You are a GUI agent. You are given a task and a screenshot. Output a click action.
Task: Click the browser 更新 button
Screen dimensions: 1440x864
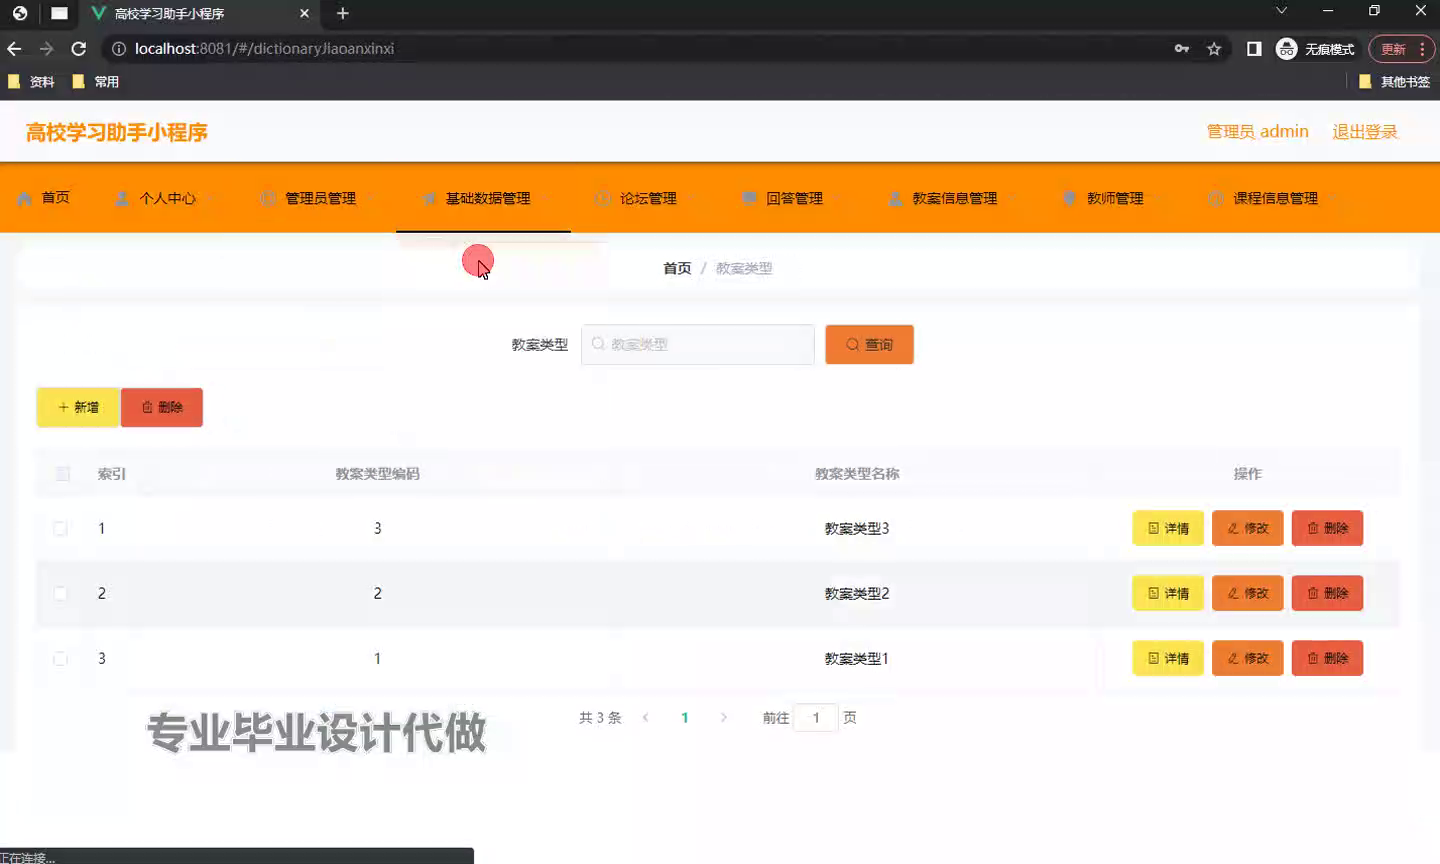(x=1401, y=49)
